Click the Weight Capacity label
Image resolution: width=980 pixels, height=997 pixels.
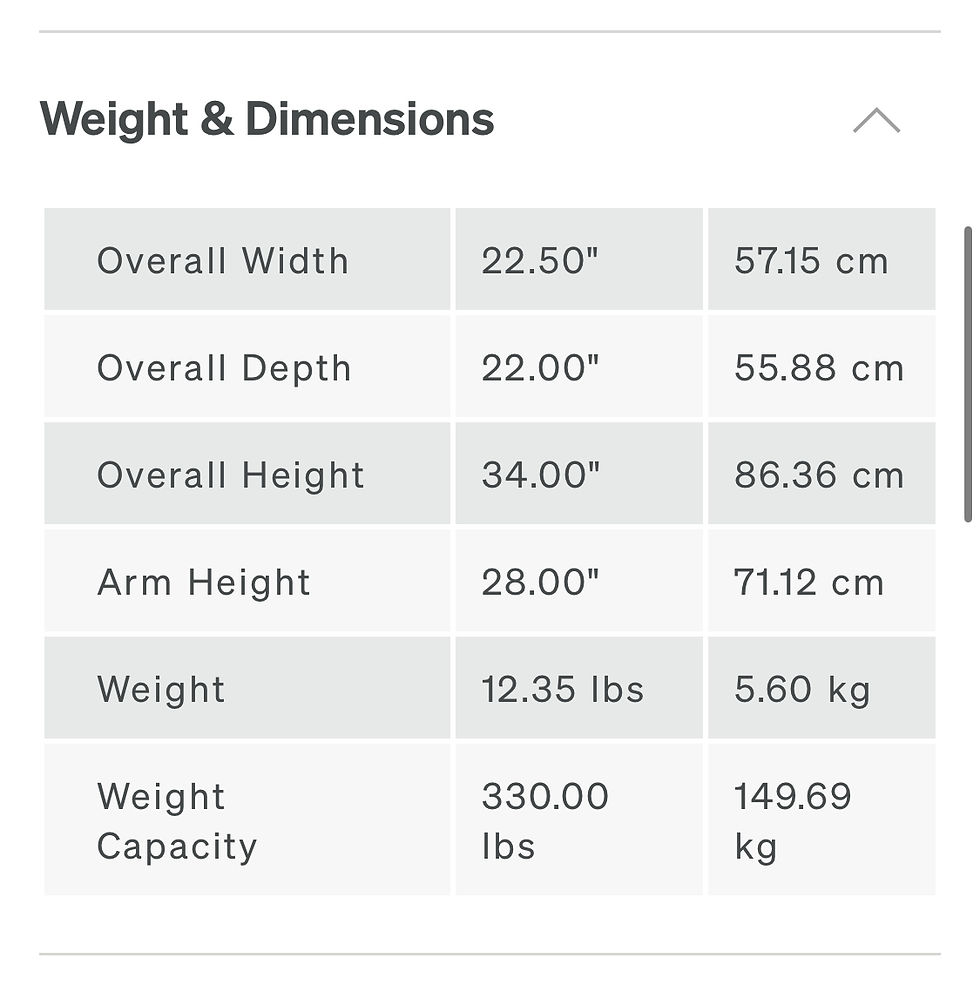pyautogui.click(x=177, y=821)
